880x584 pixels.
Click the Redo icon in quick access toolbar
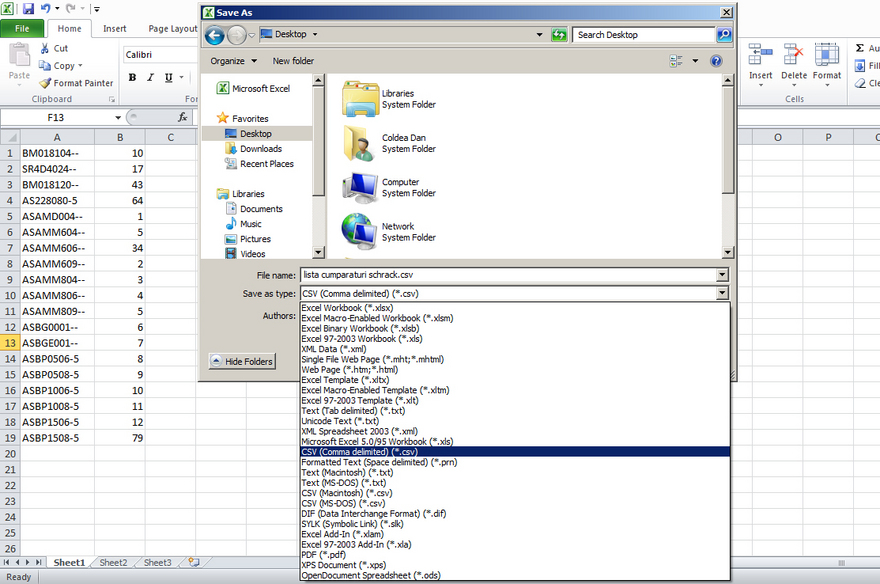pyautogui.click(x=70, y=8)
